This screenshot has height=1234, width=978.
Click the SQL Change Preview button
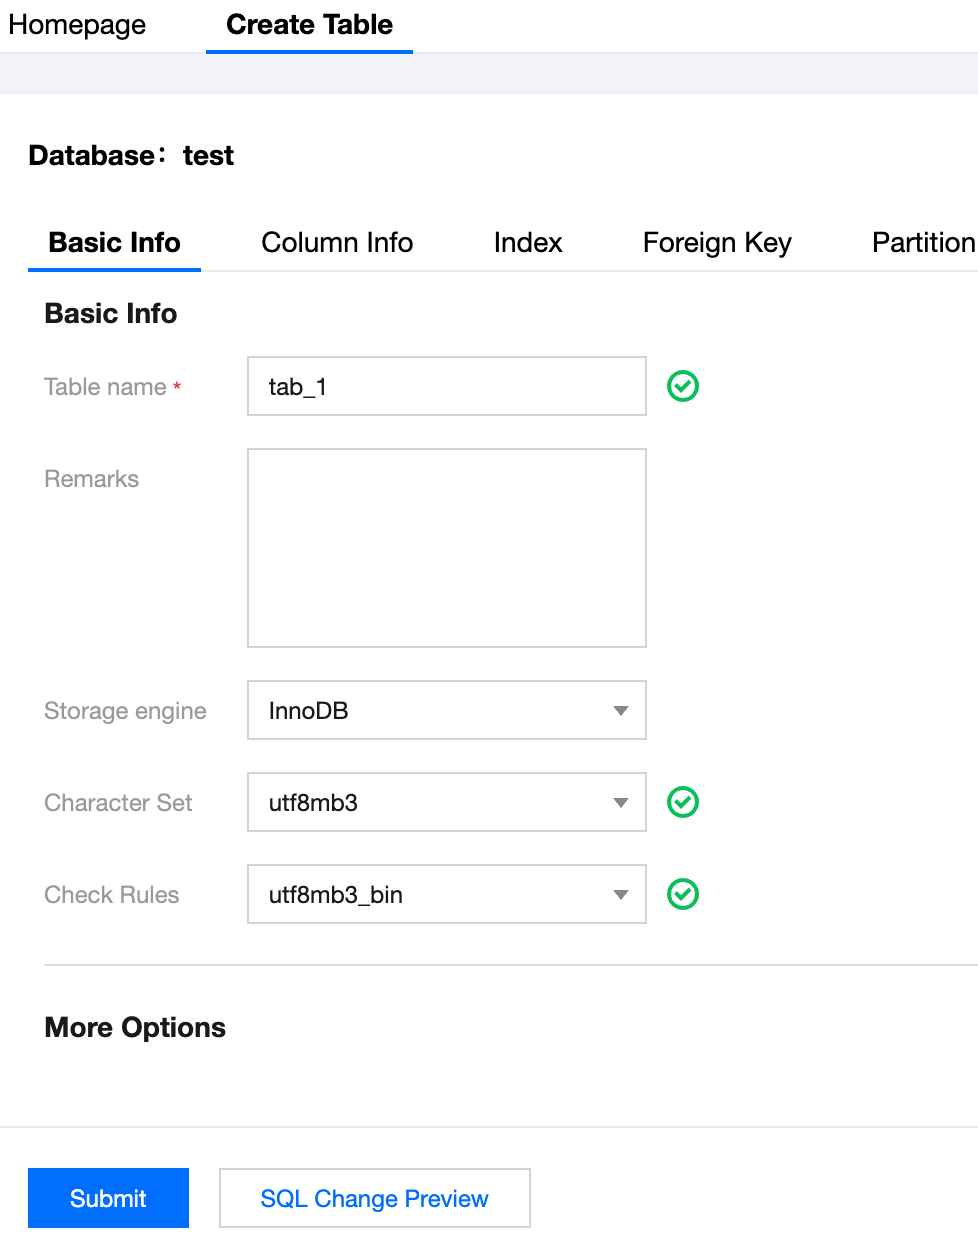[374, 1198]
